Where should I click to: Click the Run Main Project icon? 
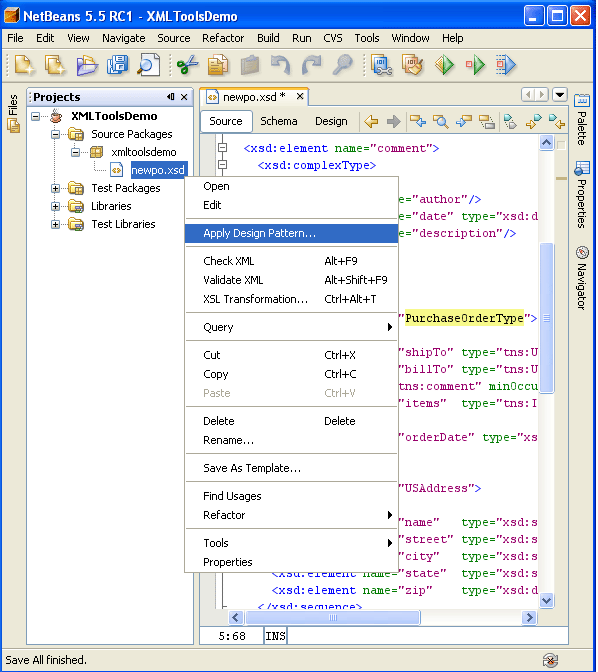point(444,65)
